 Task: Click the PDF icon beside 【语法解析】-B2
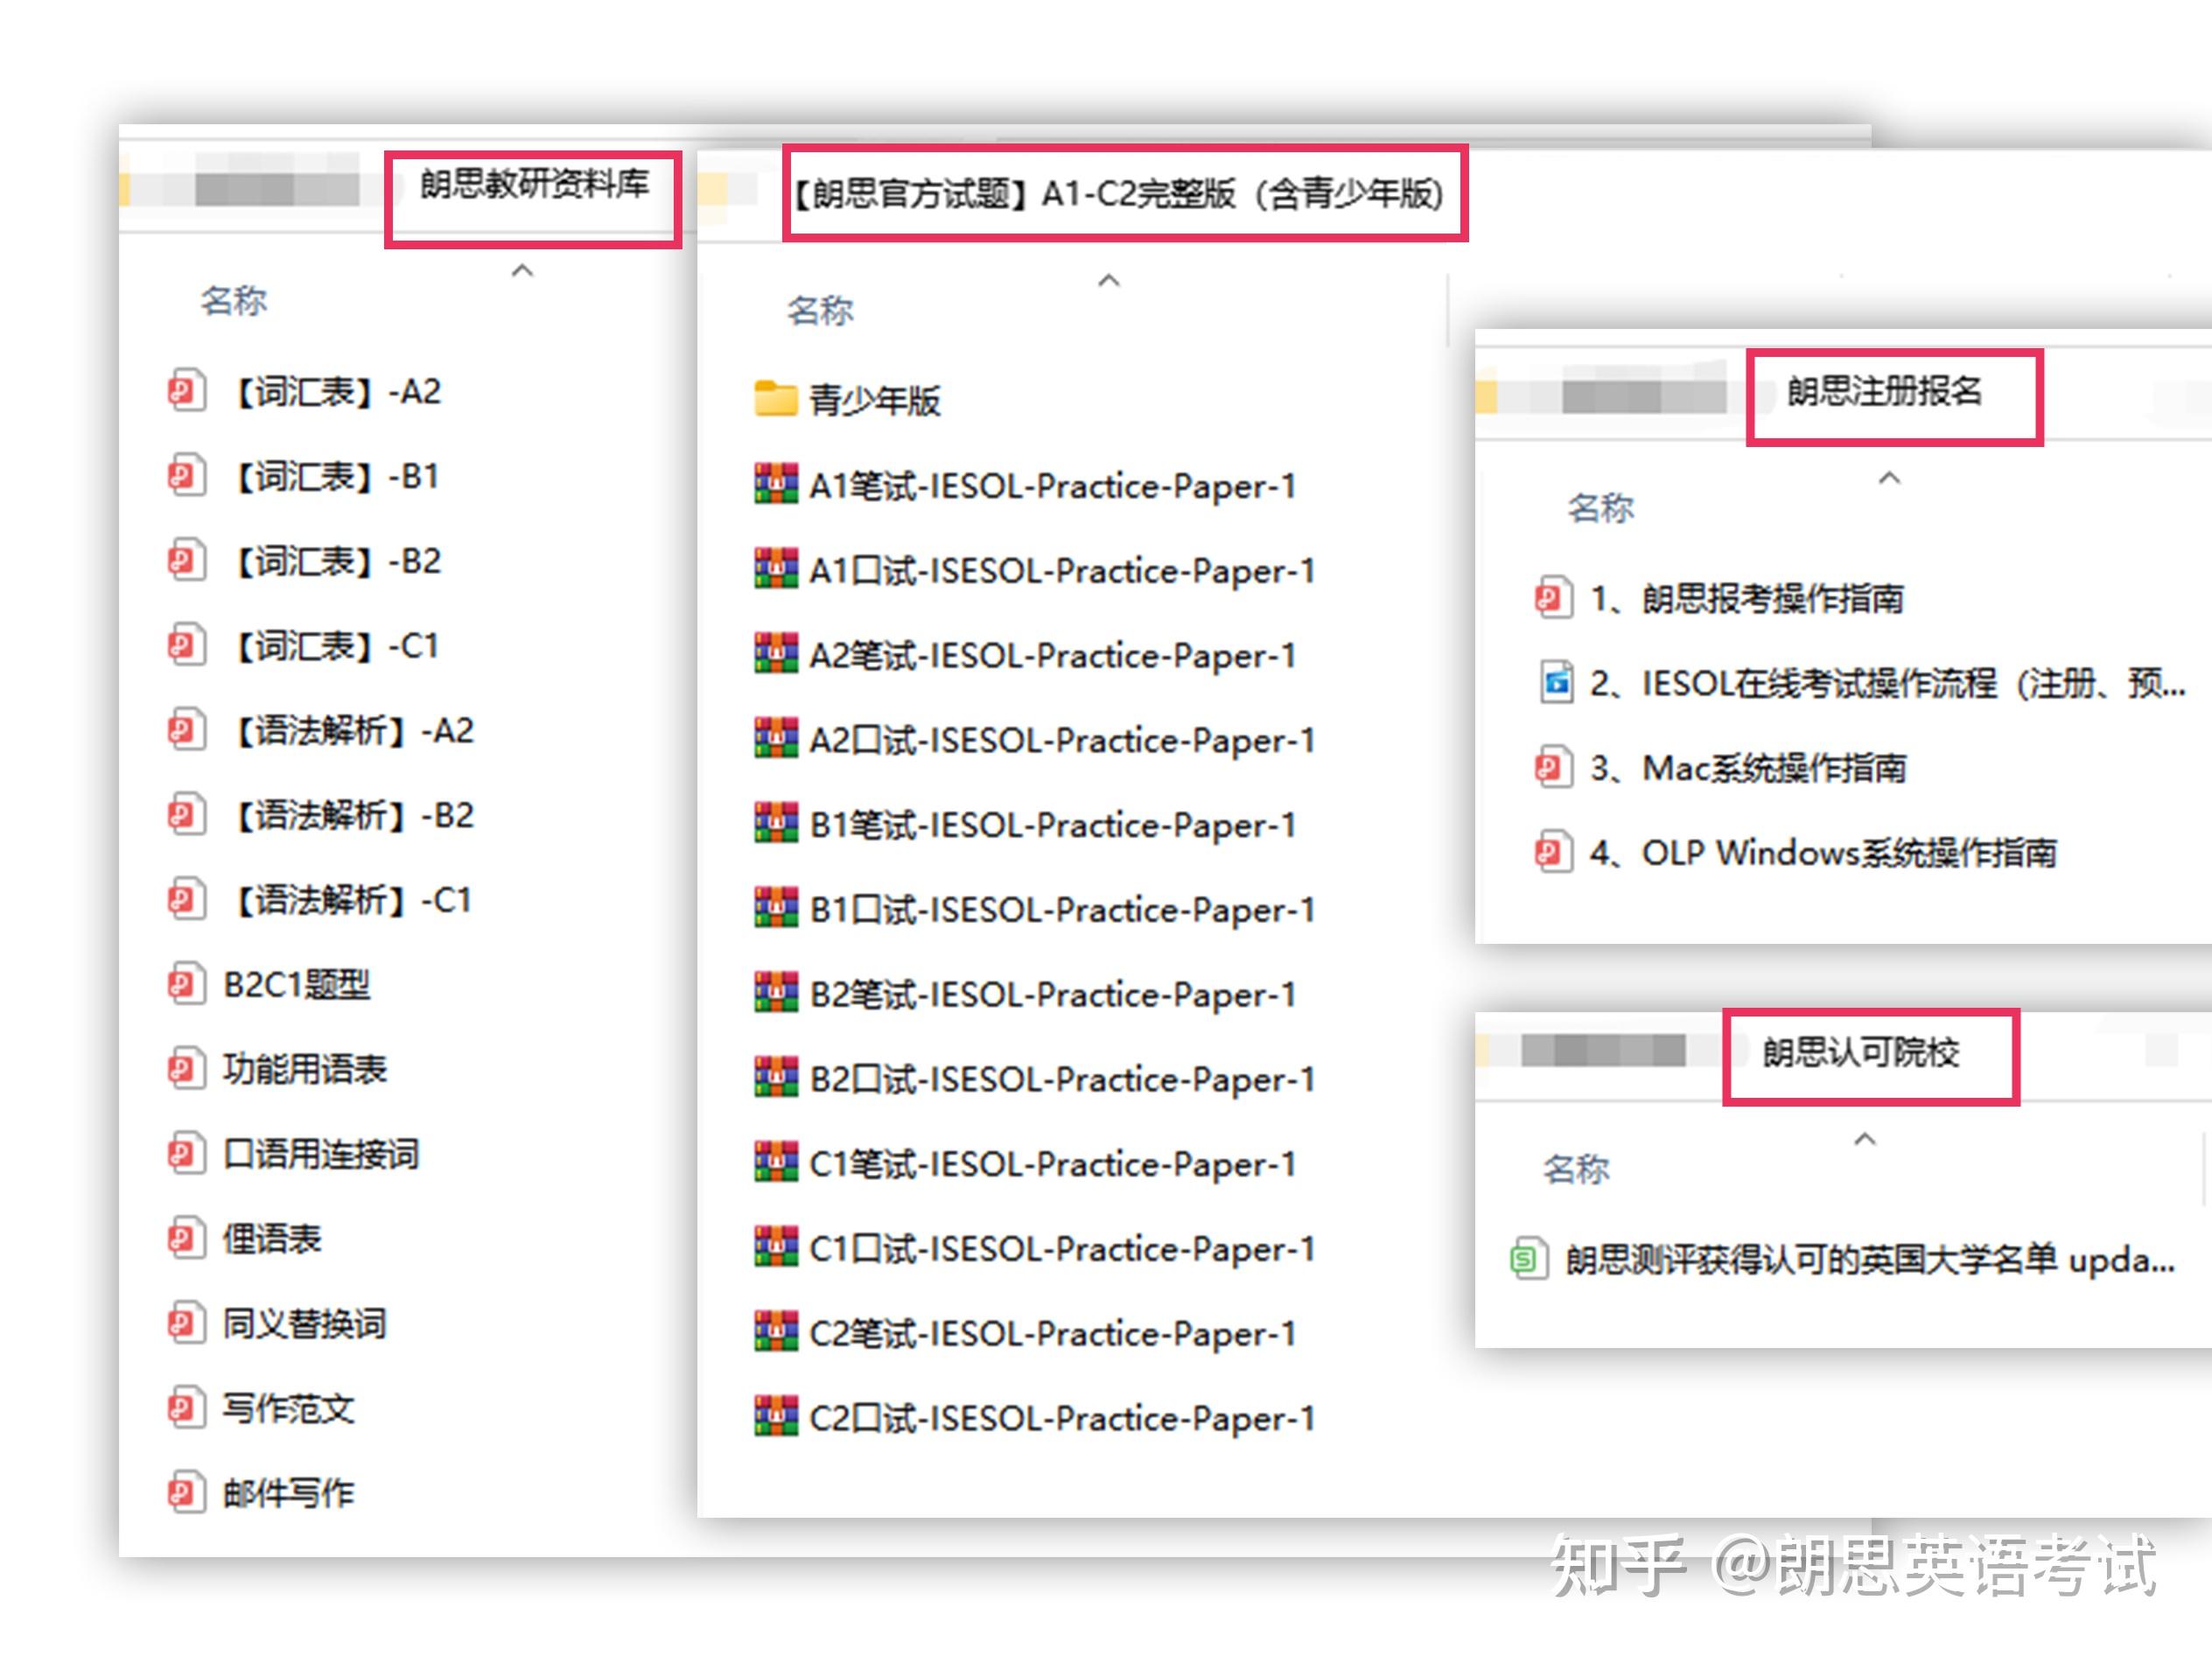[x=186, y=815]
